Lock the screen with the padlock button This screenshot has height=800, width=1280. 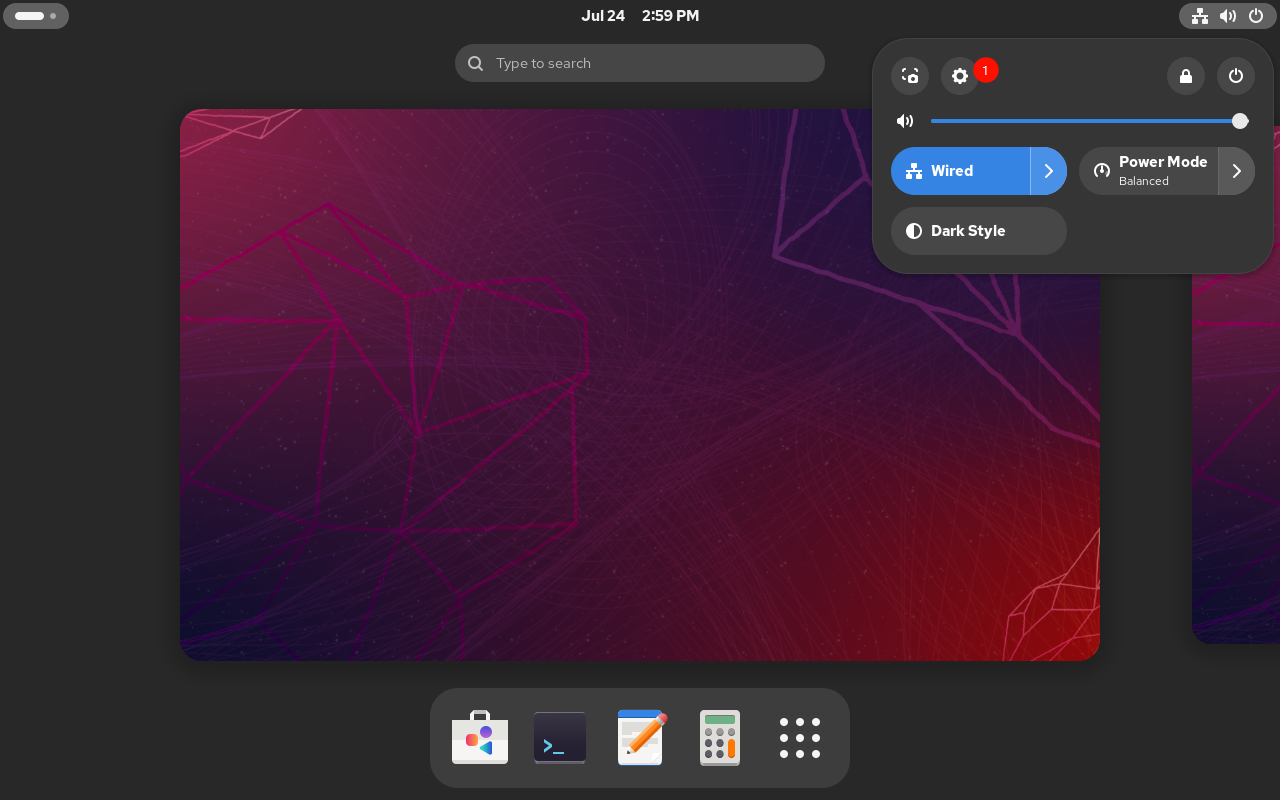coord(1186,76)
